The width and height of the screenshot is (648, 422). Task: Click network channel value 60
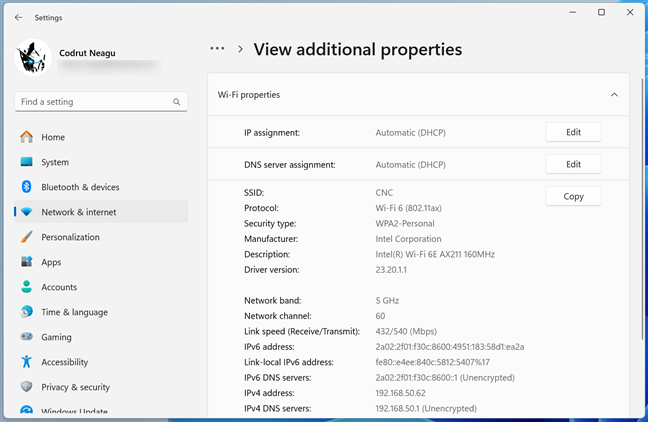click(380, 316)
